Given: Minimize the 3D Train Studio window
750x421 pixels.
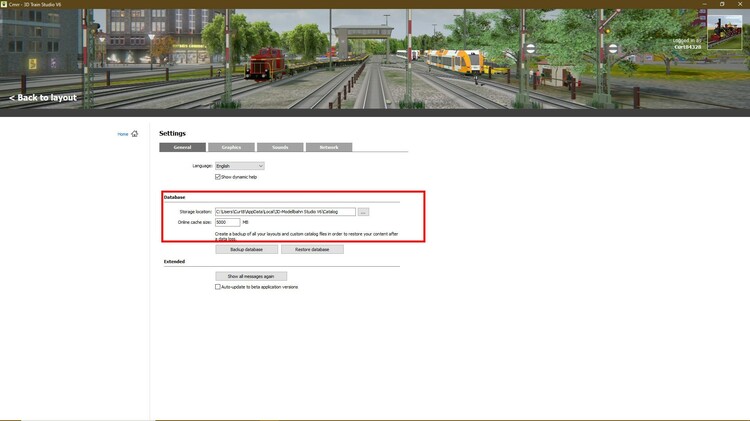Looking at the screenshot, I should coord(704,4).
